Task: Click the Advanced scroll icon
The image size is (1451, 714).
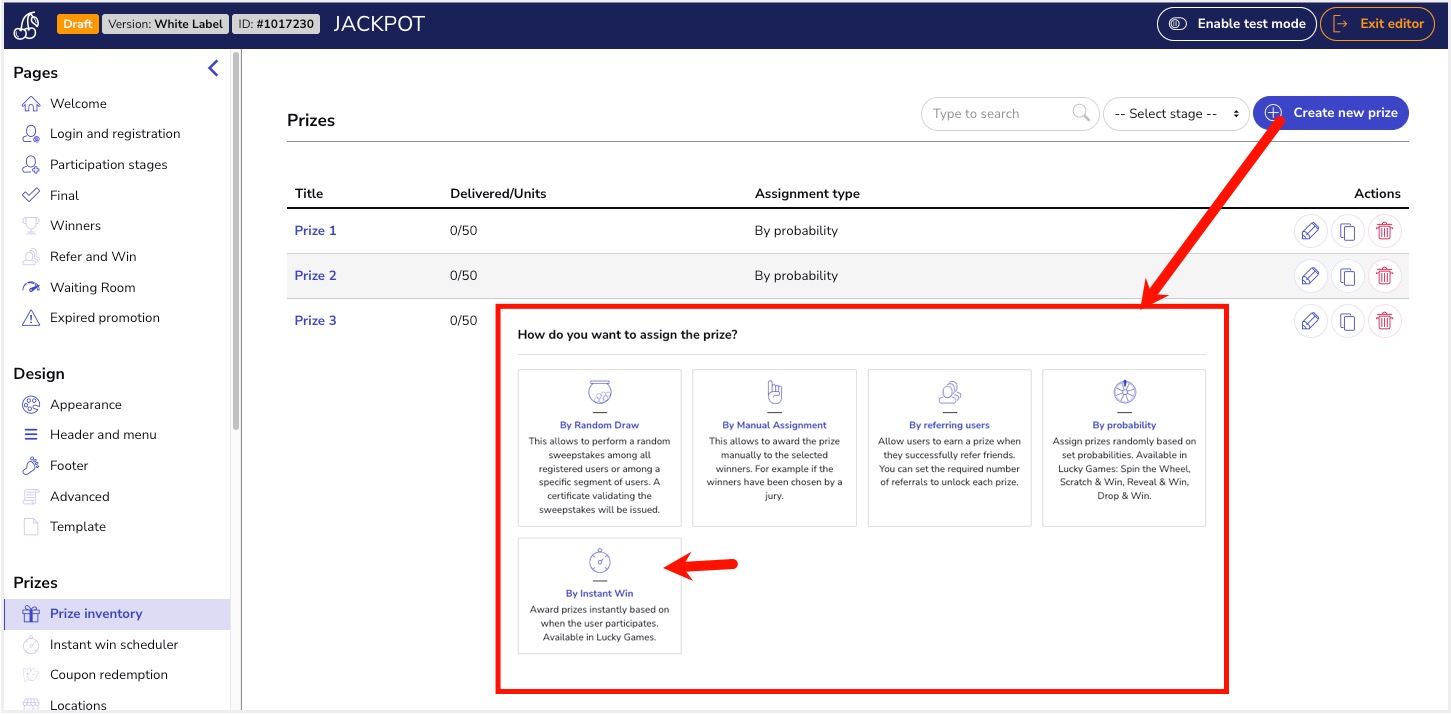Action: 30,497
